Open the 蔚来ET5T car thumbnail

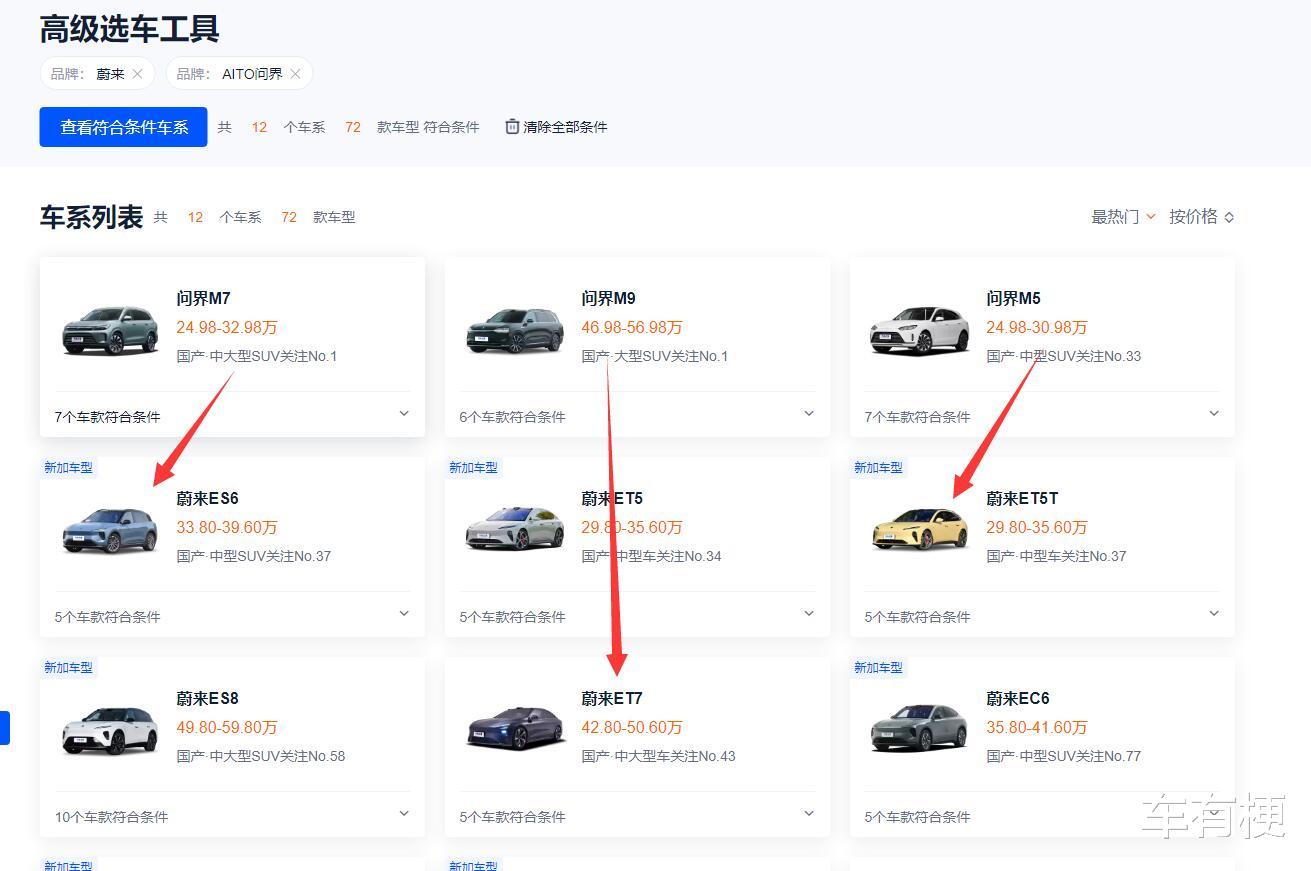click(x=920, y=529)
